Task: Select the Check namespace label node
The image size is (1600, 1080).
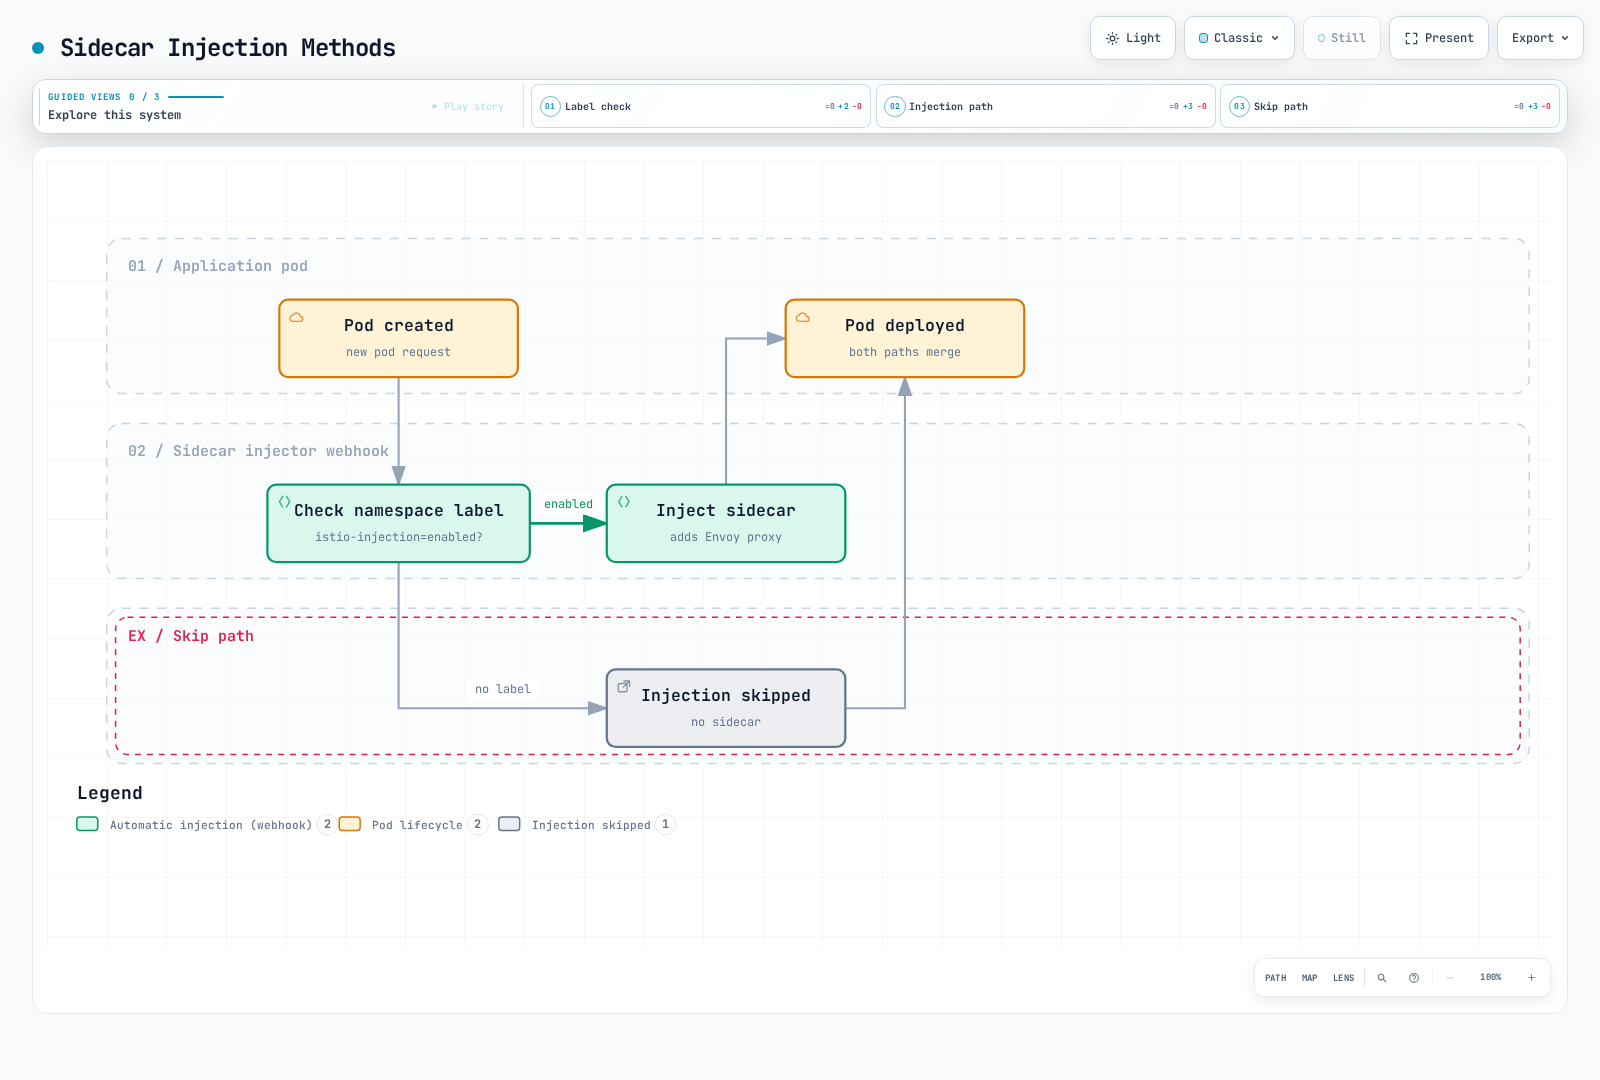Action: (399, 523)
